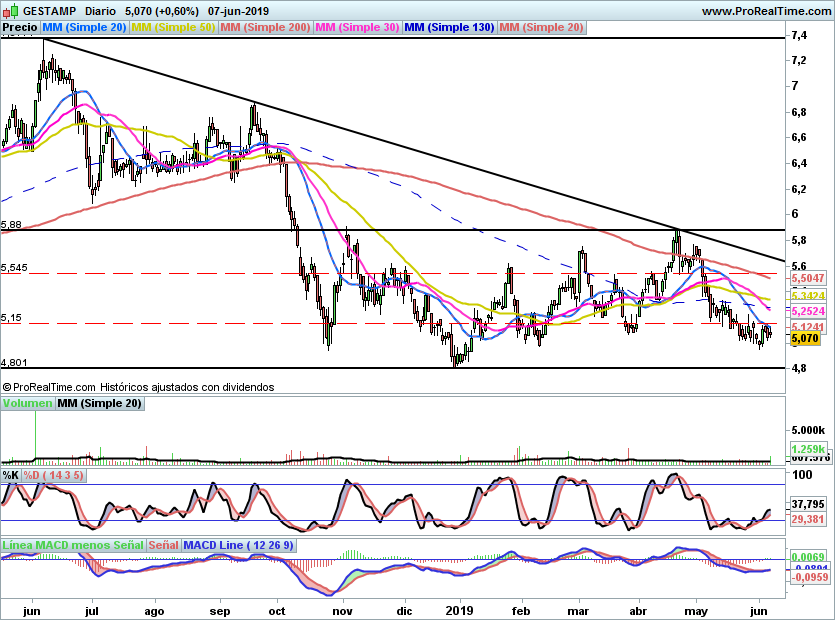Click the jul month marker on time axis
835x620 pixels.
[92, 611]
